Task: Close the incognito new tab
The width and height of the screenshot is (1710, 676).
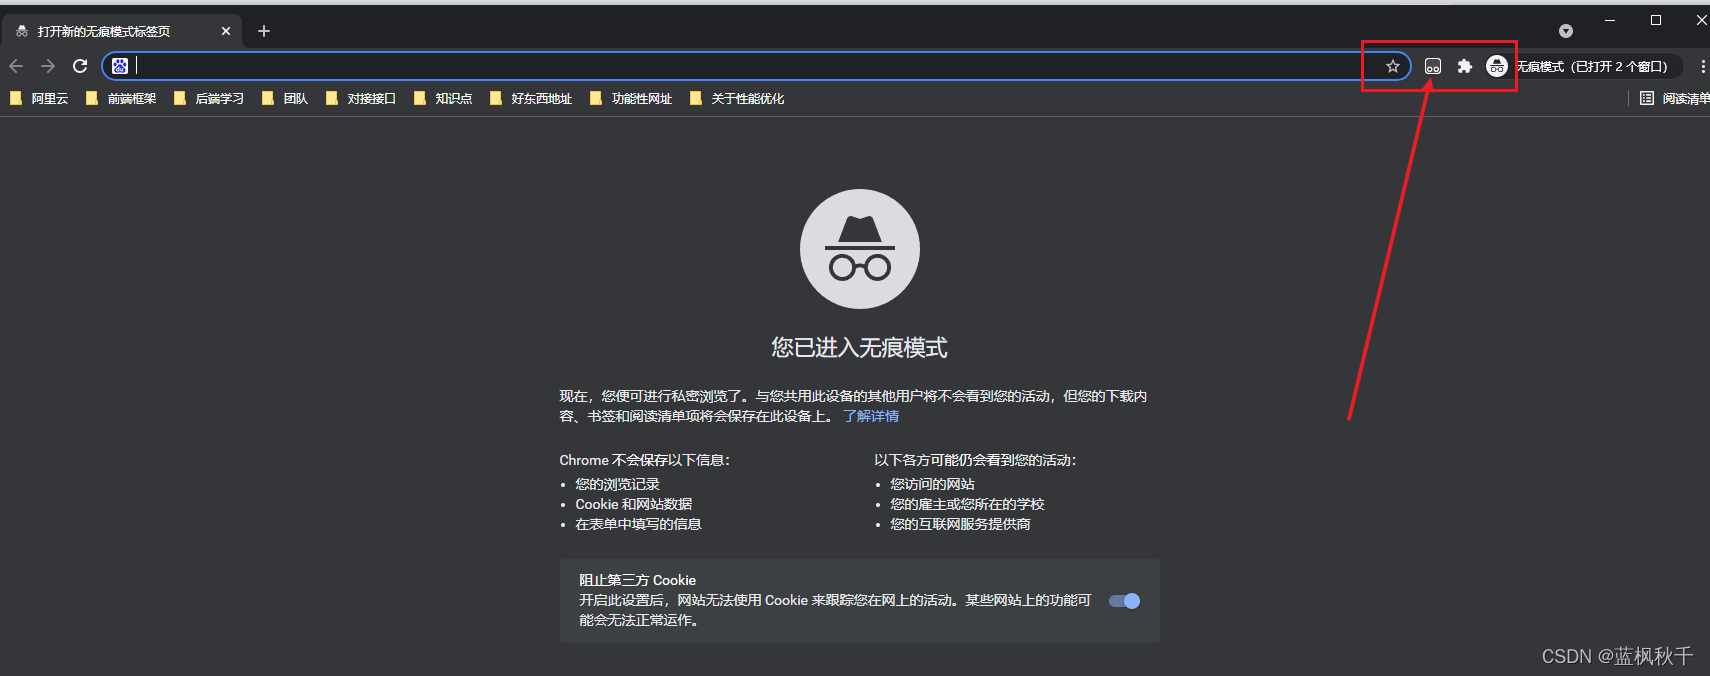Action: [x=226, y=31]
